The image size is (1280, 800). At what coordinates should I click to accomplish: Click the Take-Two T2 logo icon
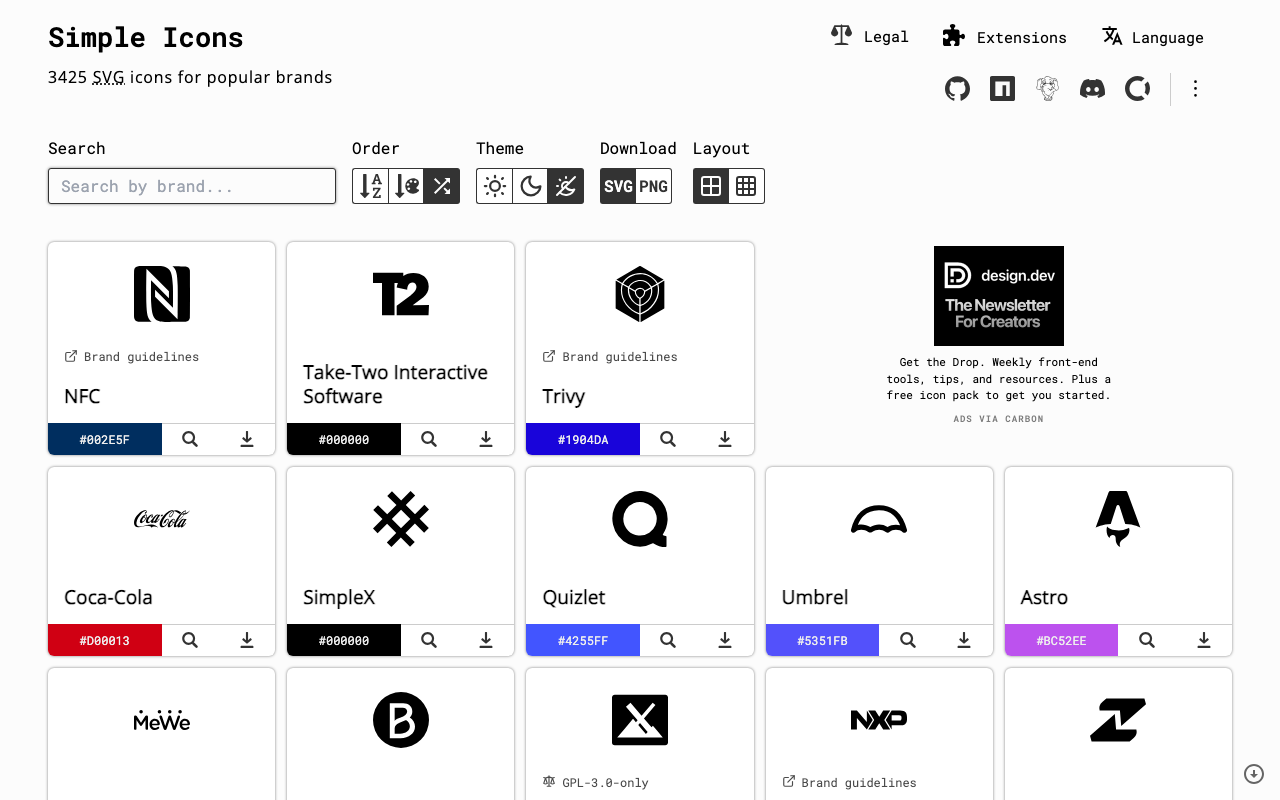coord(401,294)
